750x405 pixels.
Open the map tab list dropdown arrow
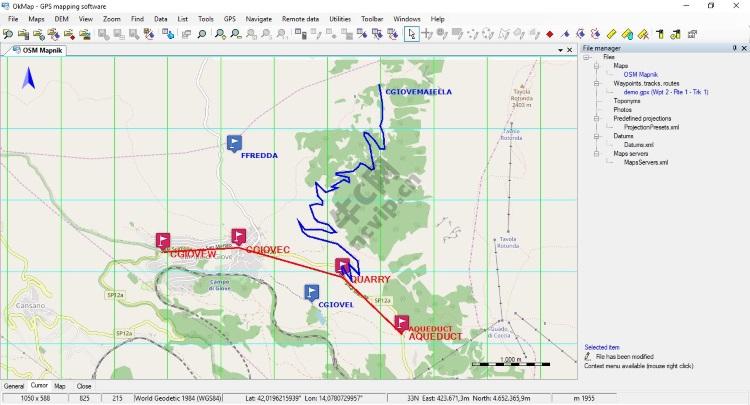560,50
